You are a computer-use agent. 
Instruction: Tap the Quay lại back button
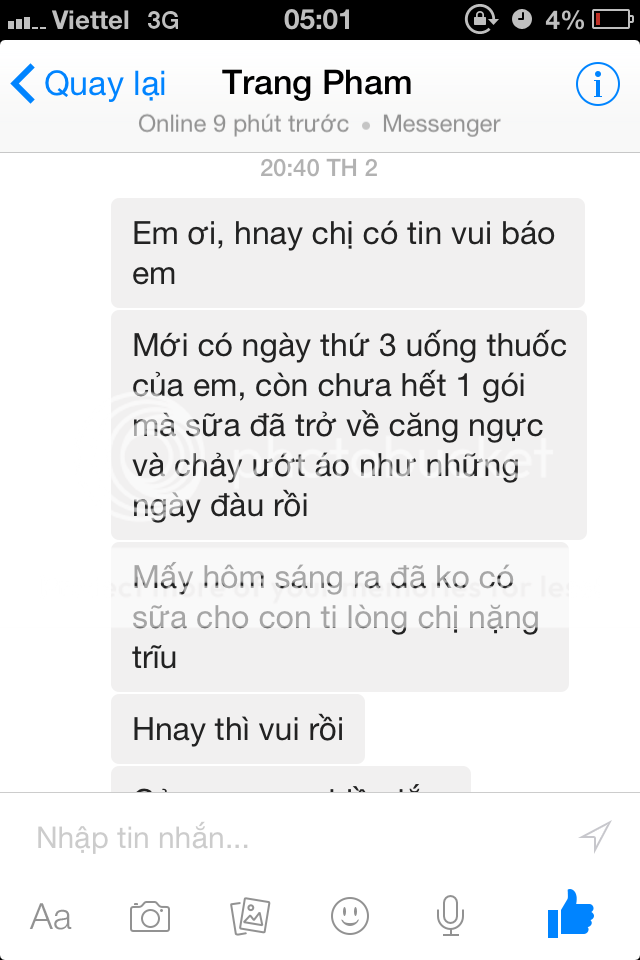point(88,84)
